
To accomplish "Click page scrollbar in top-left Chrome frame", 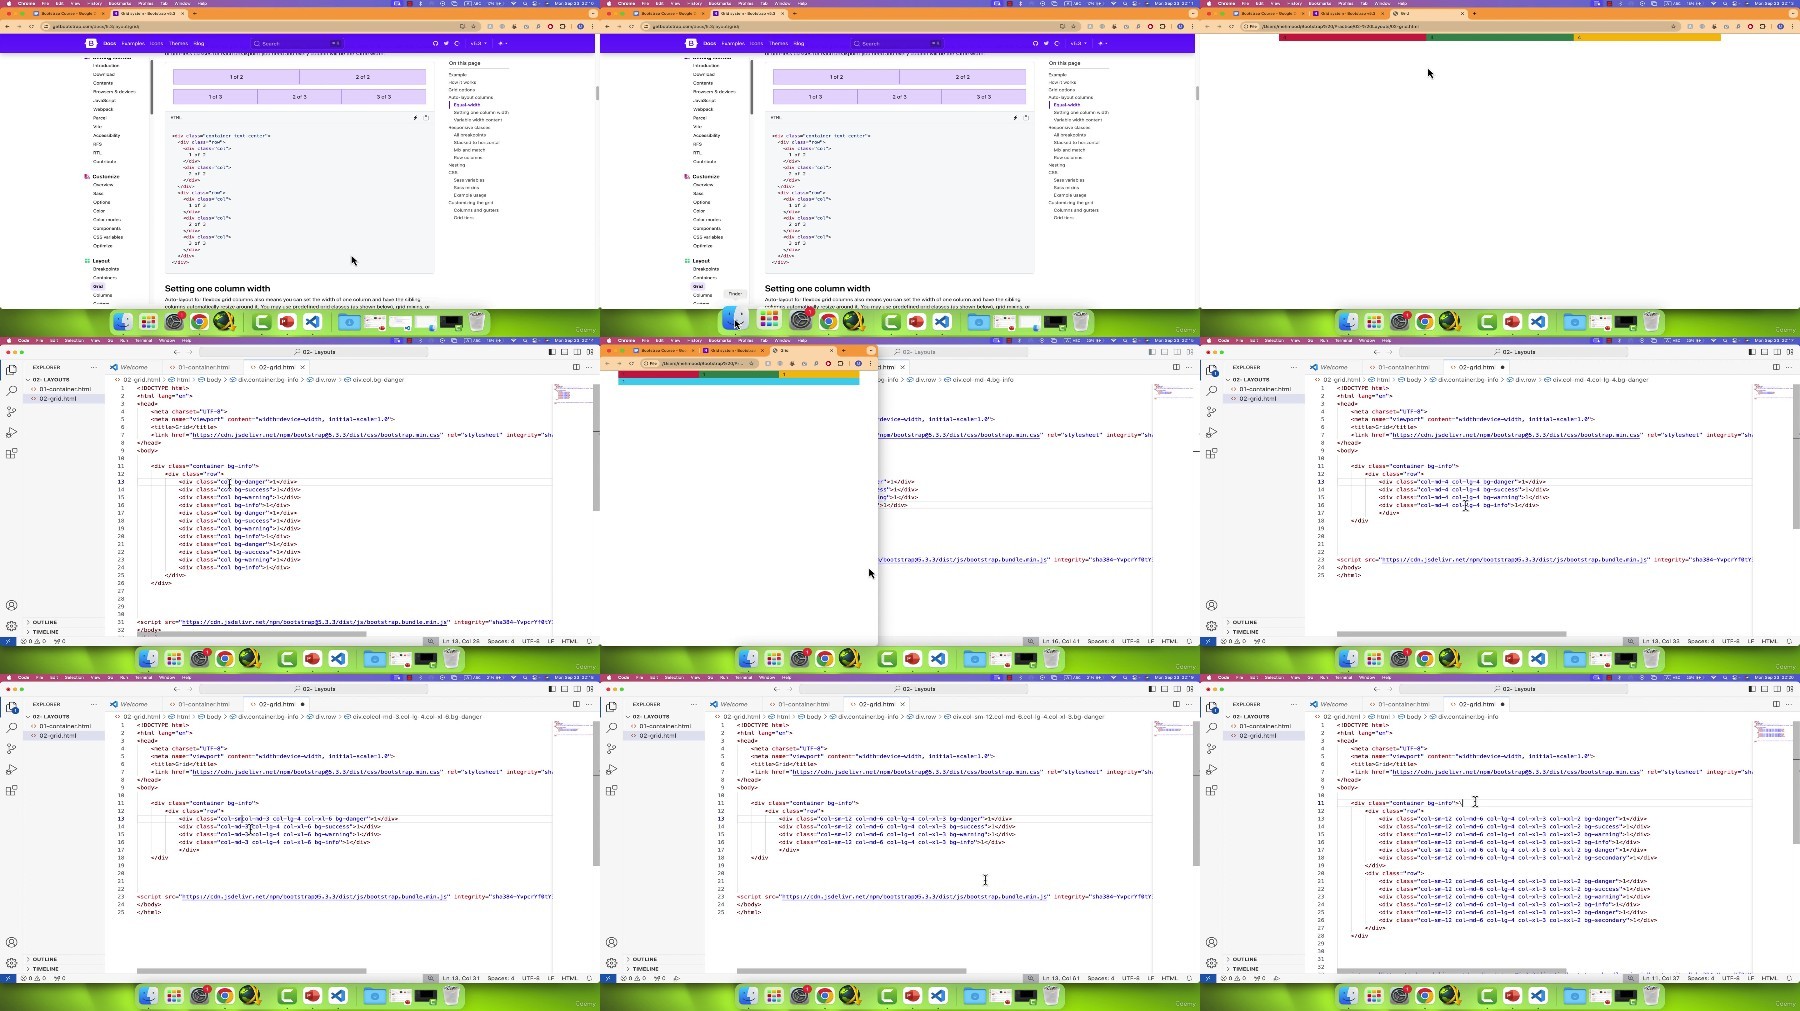I will [597, 93].
